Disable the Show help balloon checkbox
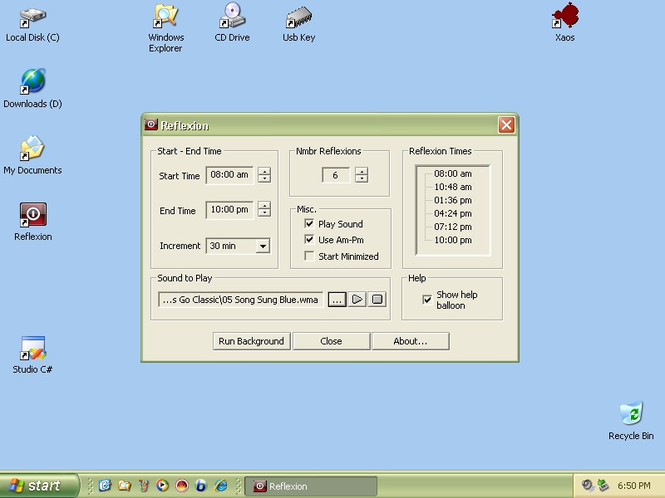The width and height of the screenshot is (665, 498). pyautogui.click(x=427, y=300)
